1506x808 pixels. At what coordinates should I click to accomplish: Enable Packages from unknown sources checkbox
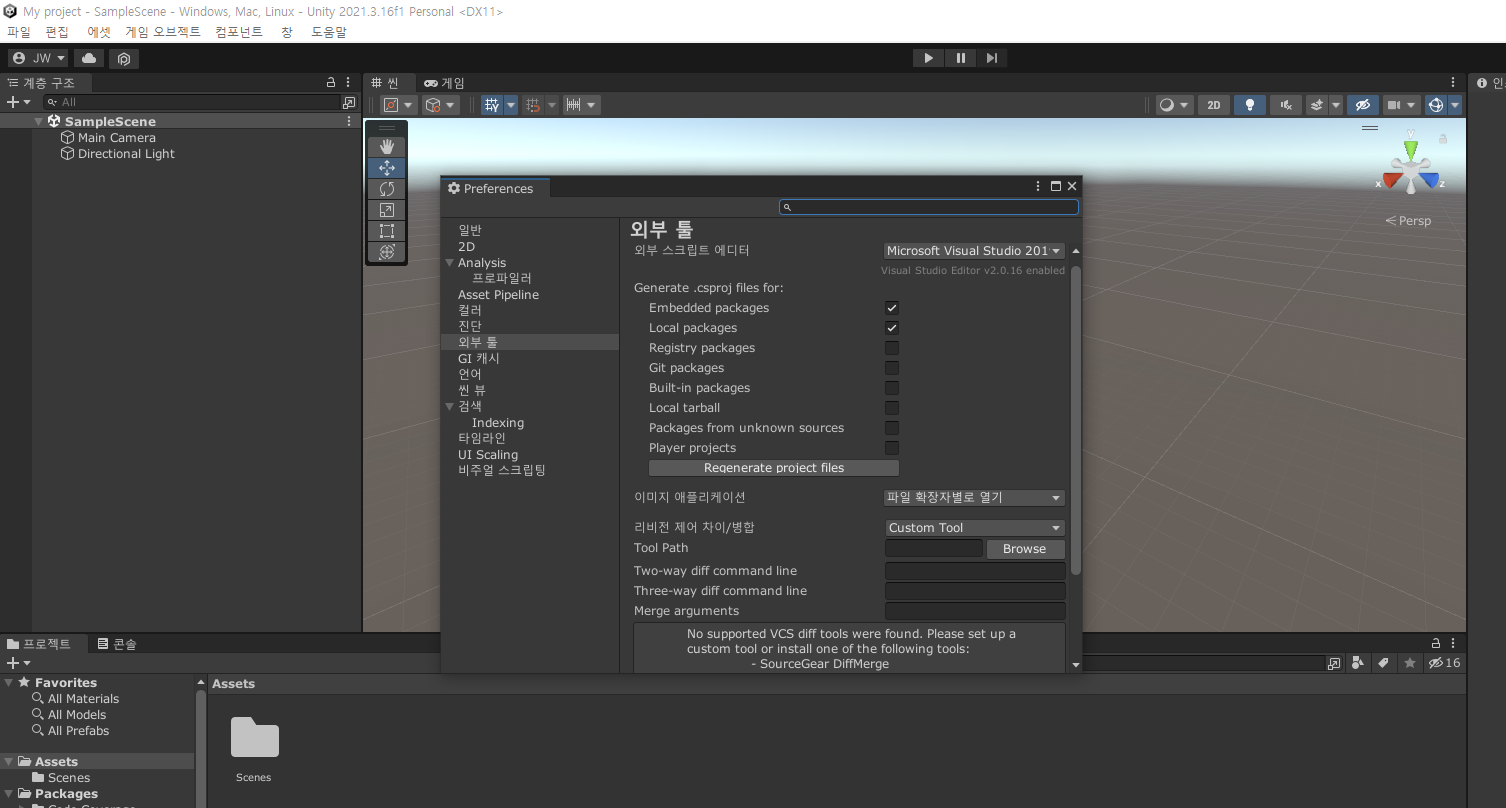point(892,428)
